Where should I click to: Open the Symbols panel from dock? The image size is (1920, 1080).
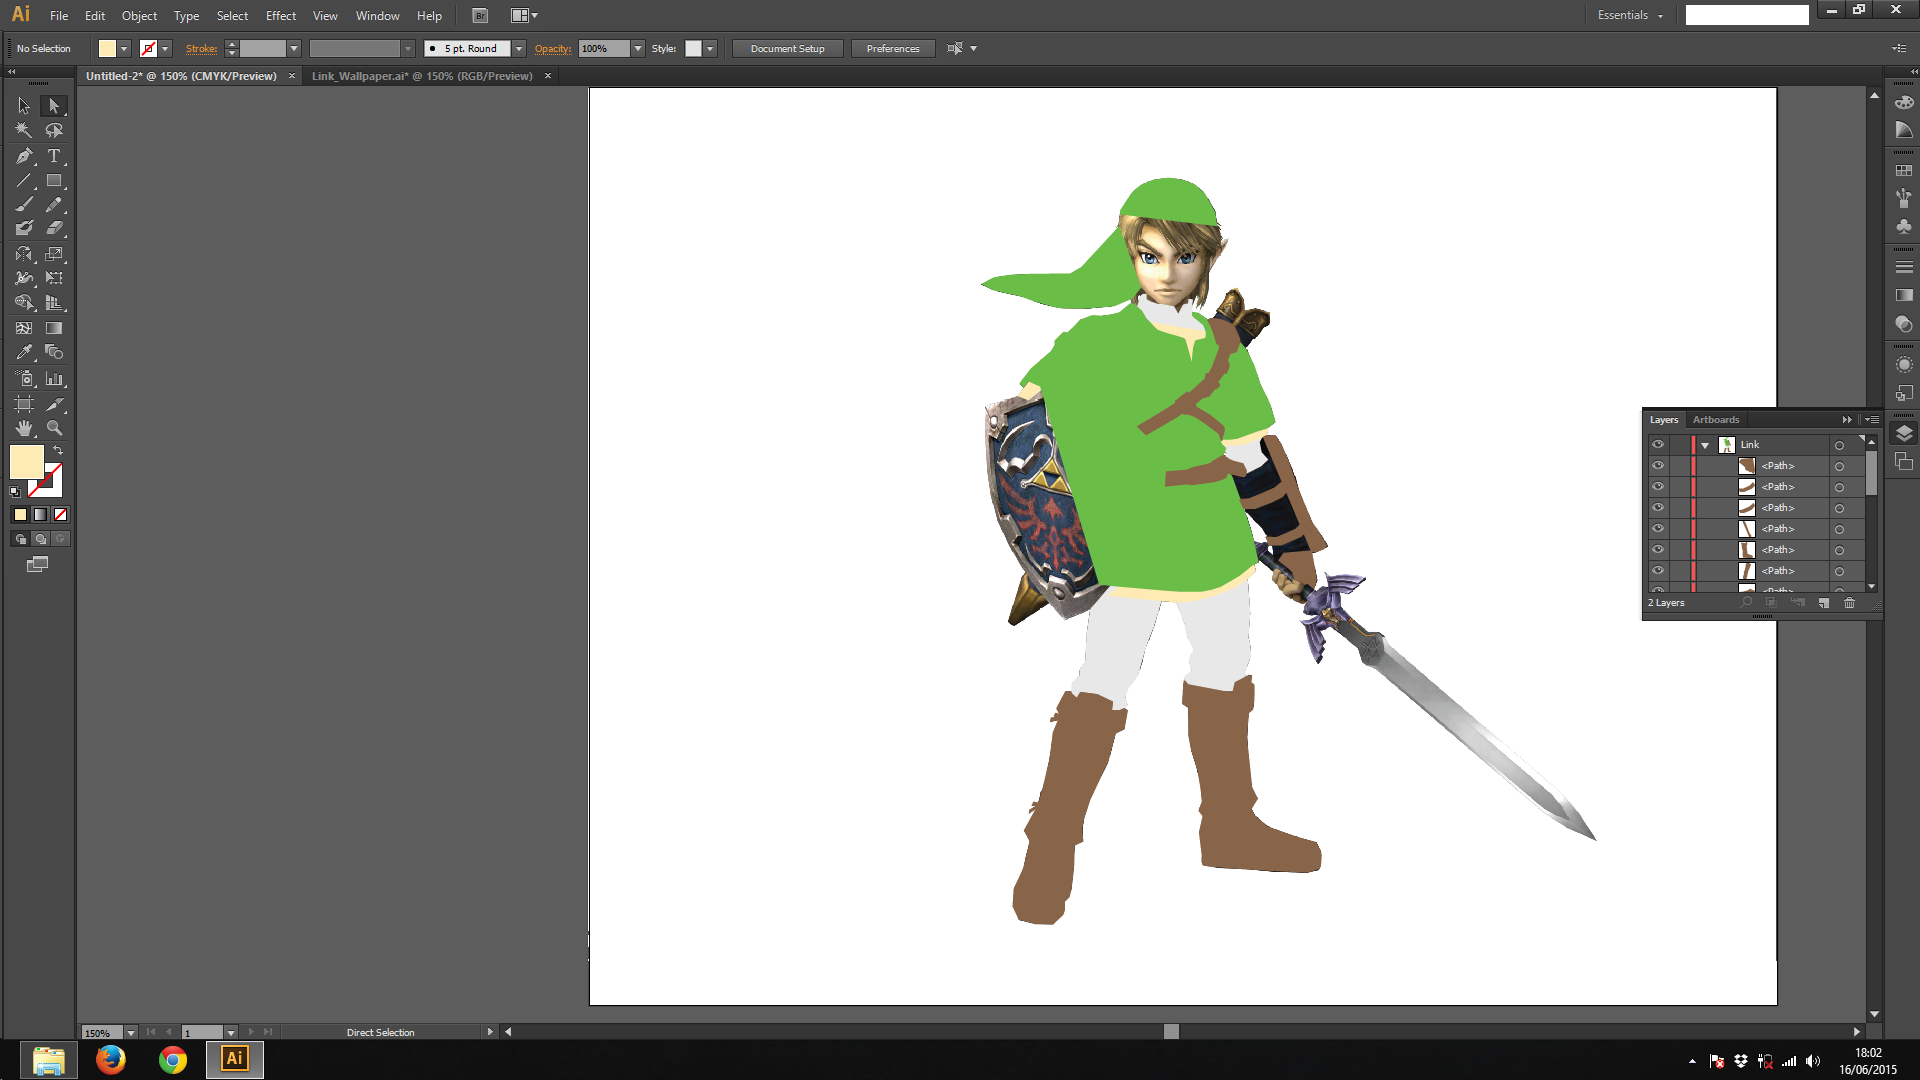click(x=1904, y=227)
